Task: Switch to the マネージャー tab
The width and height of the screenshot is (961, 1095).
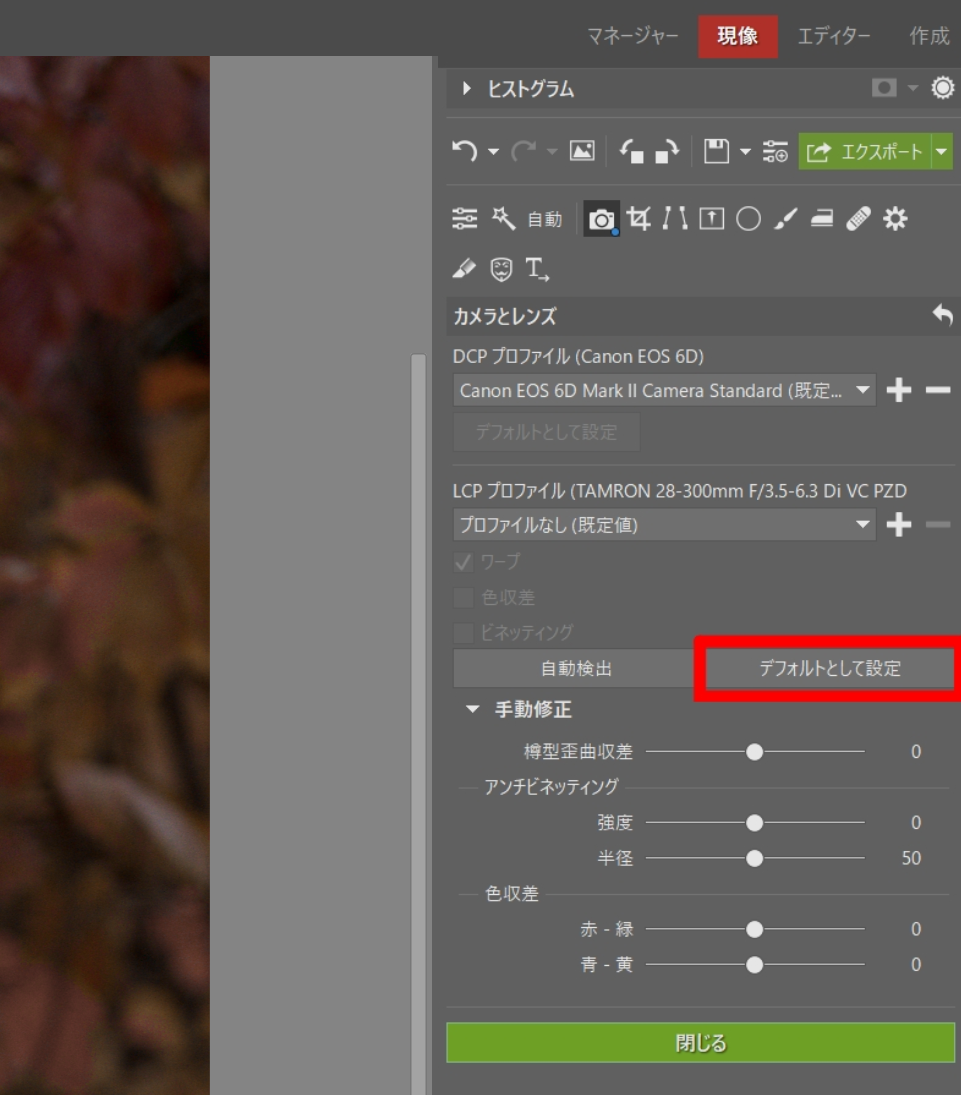Action: pos(632,36)
